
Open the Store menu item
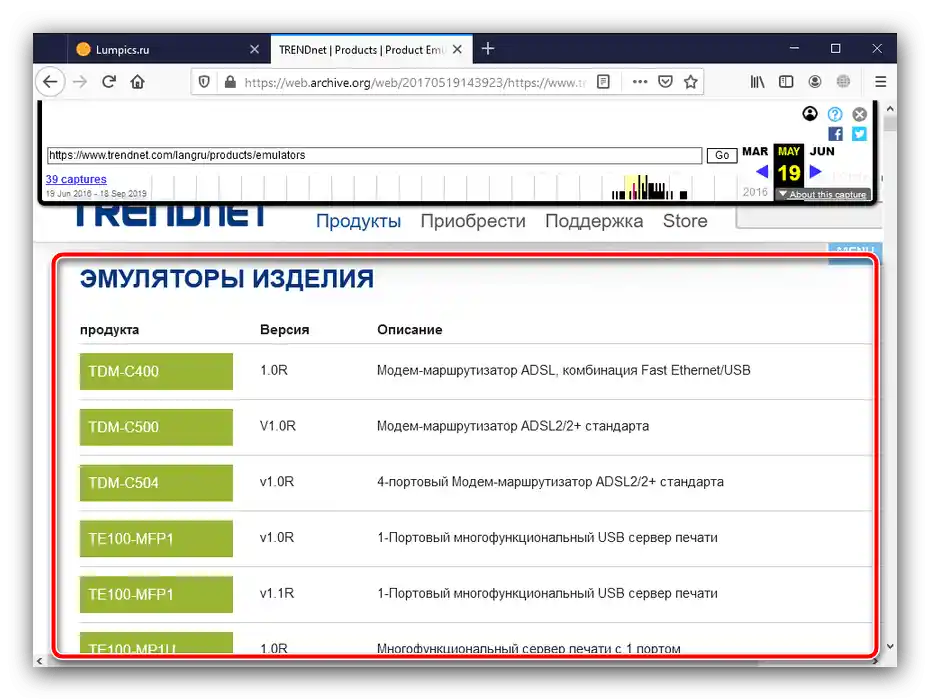click(685, 221)
